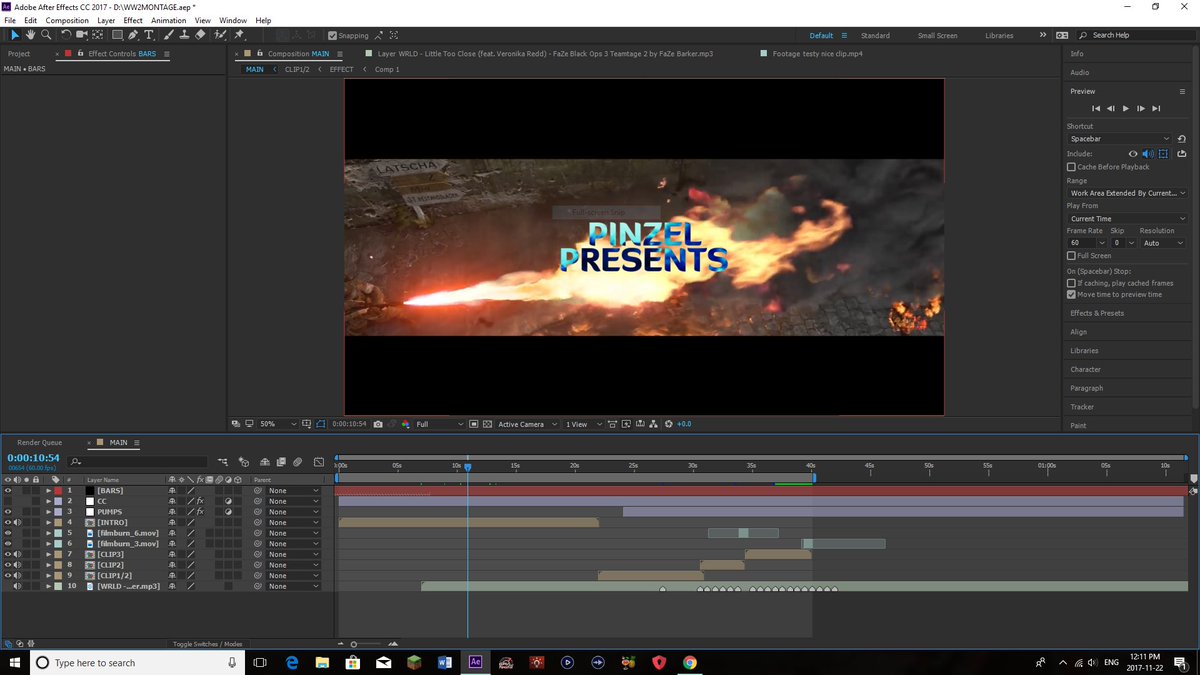Hide the [BARS] layer visibility
This screenshot has width=1200, height=675.
6,490
